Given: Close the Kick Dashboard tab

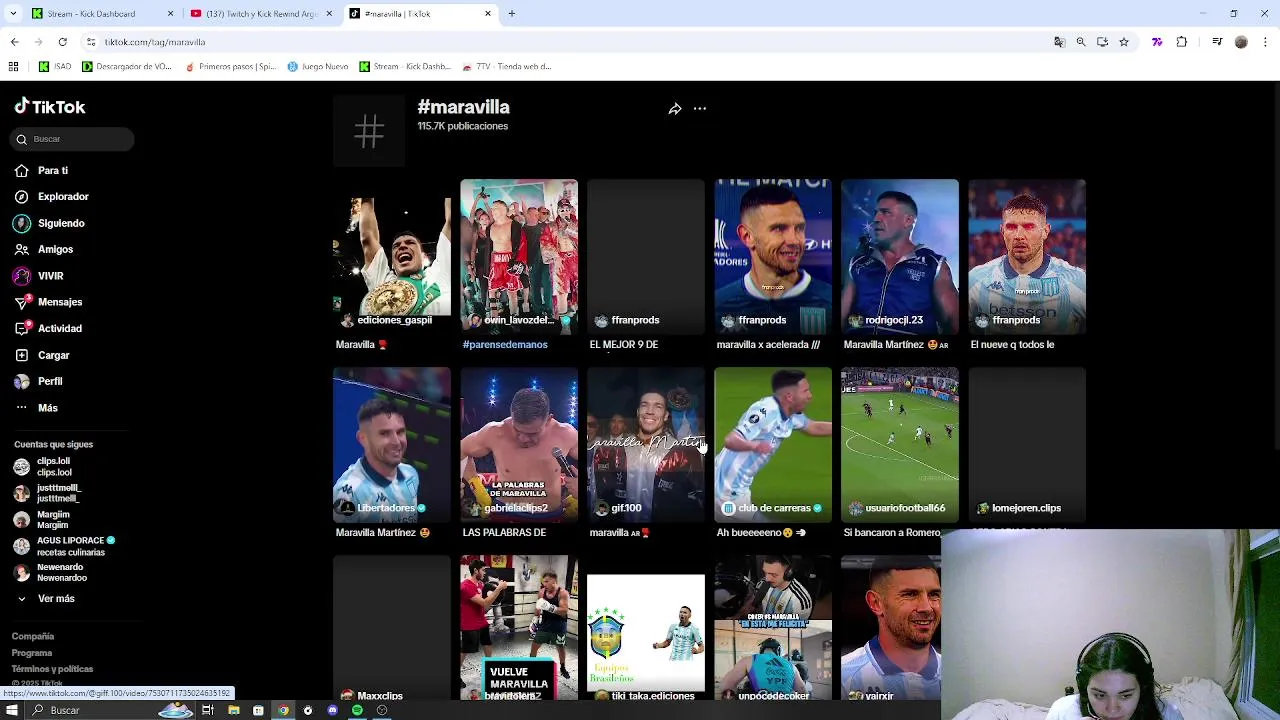Looking at the screenshot, I should click(170, 14).
